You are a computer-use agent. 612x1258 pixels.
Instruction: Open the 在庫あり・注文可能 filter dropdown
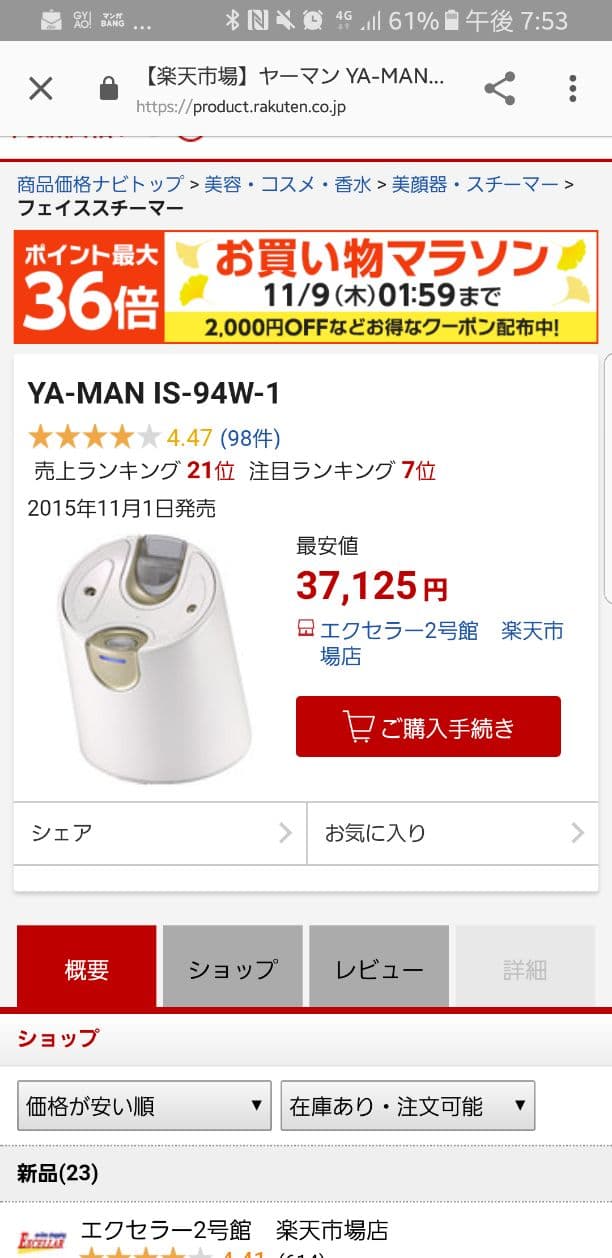pyautogui.click(x=408, y=1106)
